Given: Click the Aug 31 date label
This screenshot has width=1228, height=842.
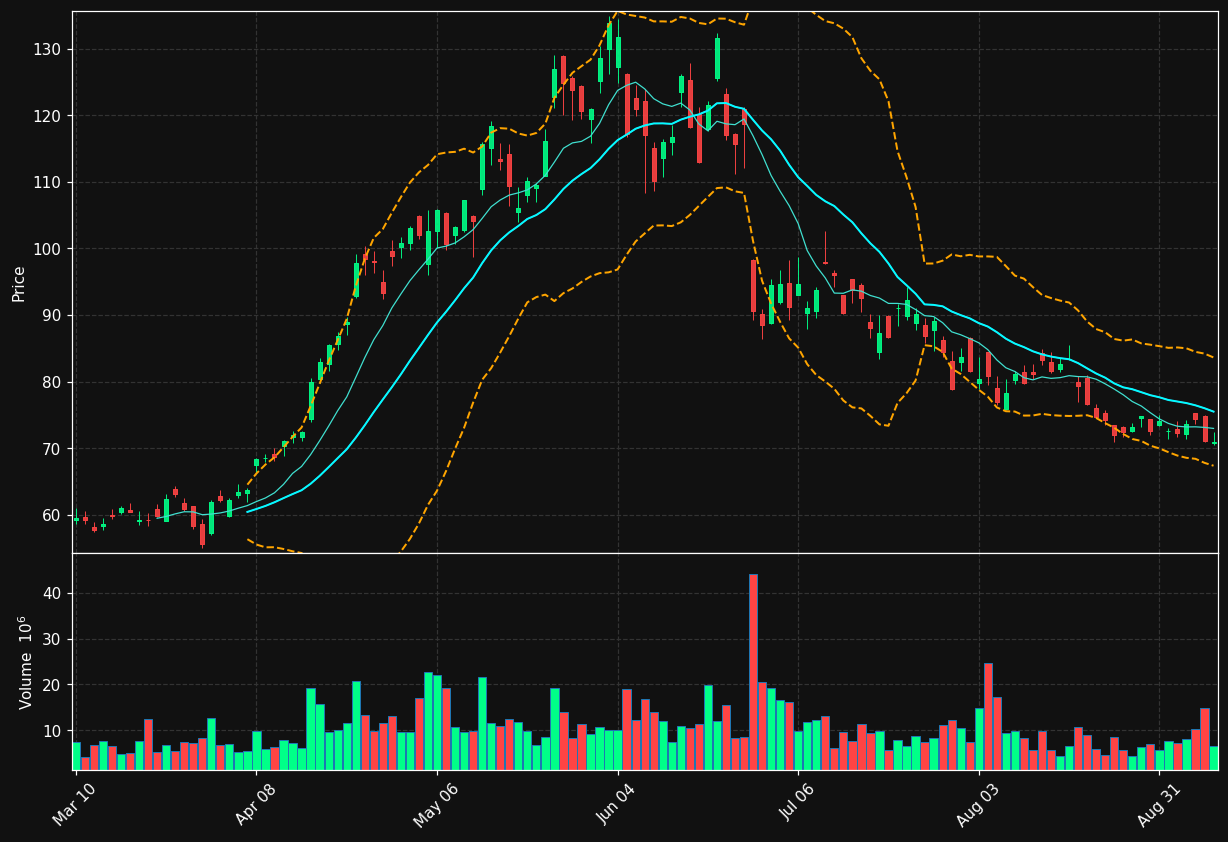Looking at the screenshot, I should (1158, 805).
